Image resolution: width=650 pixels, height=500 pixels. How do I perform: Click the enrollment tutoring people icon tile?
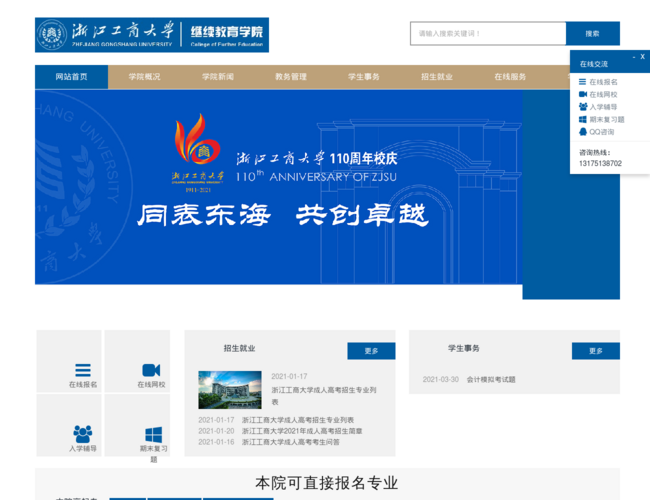point(69,425)
